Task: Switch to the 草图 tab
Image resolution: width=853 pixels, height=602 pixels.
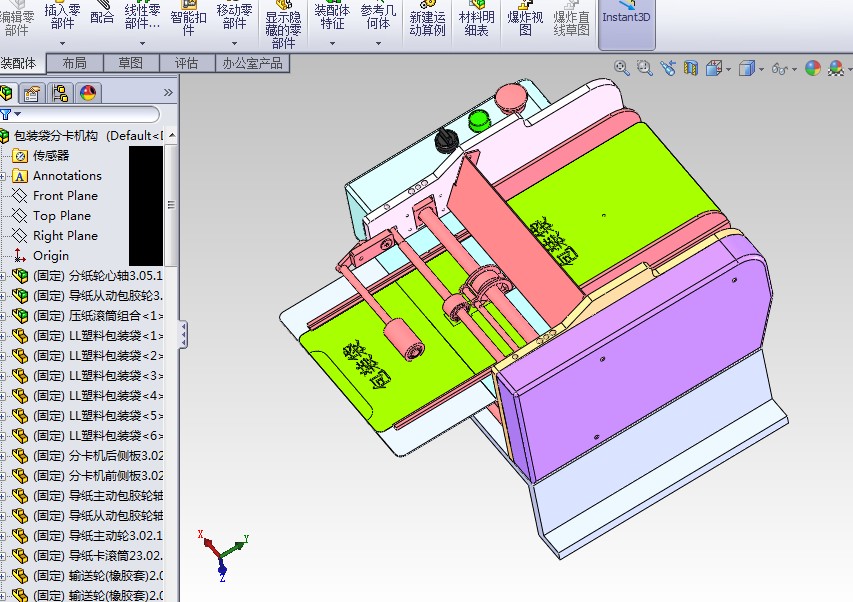Action: (130, 63)
